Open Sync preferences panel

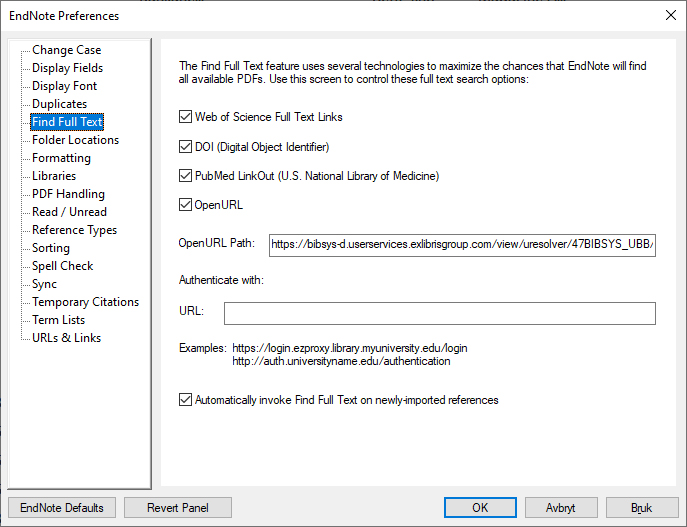coord(44,283)
